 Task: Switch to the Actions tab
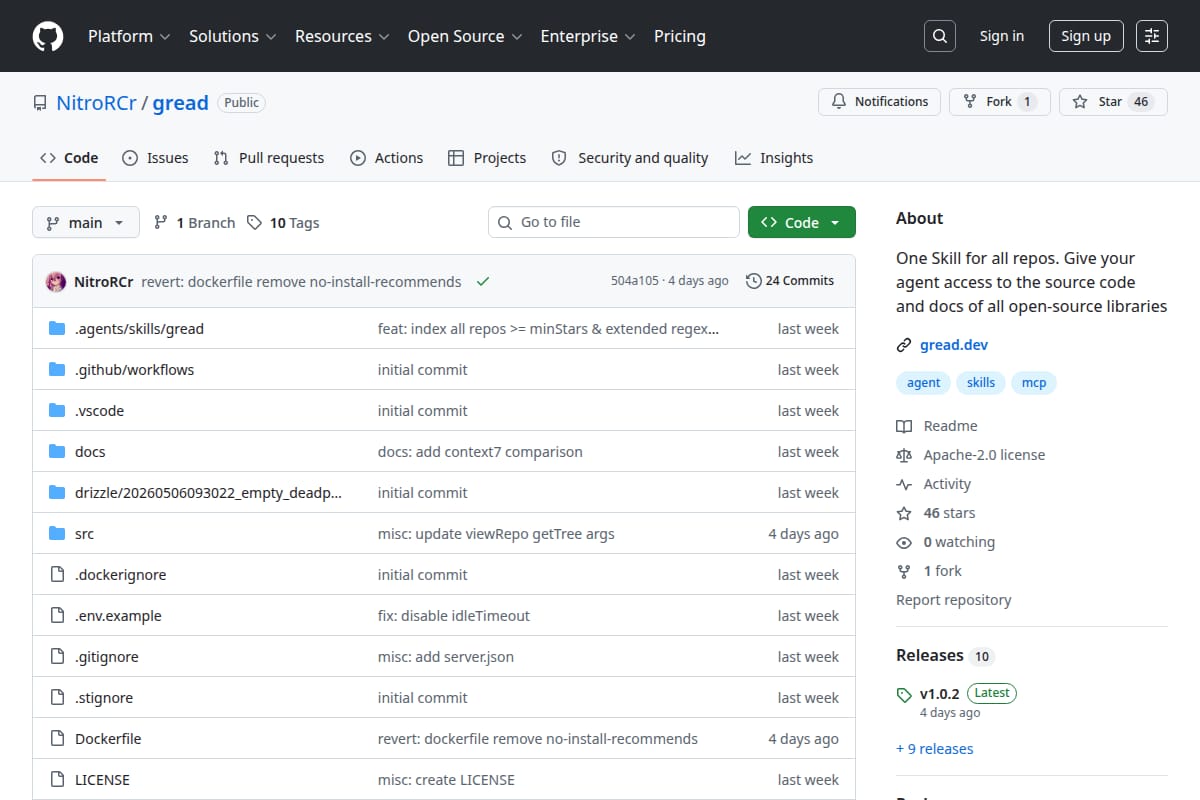point(386,158)
